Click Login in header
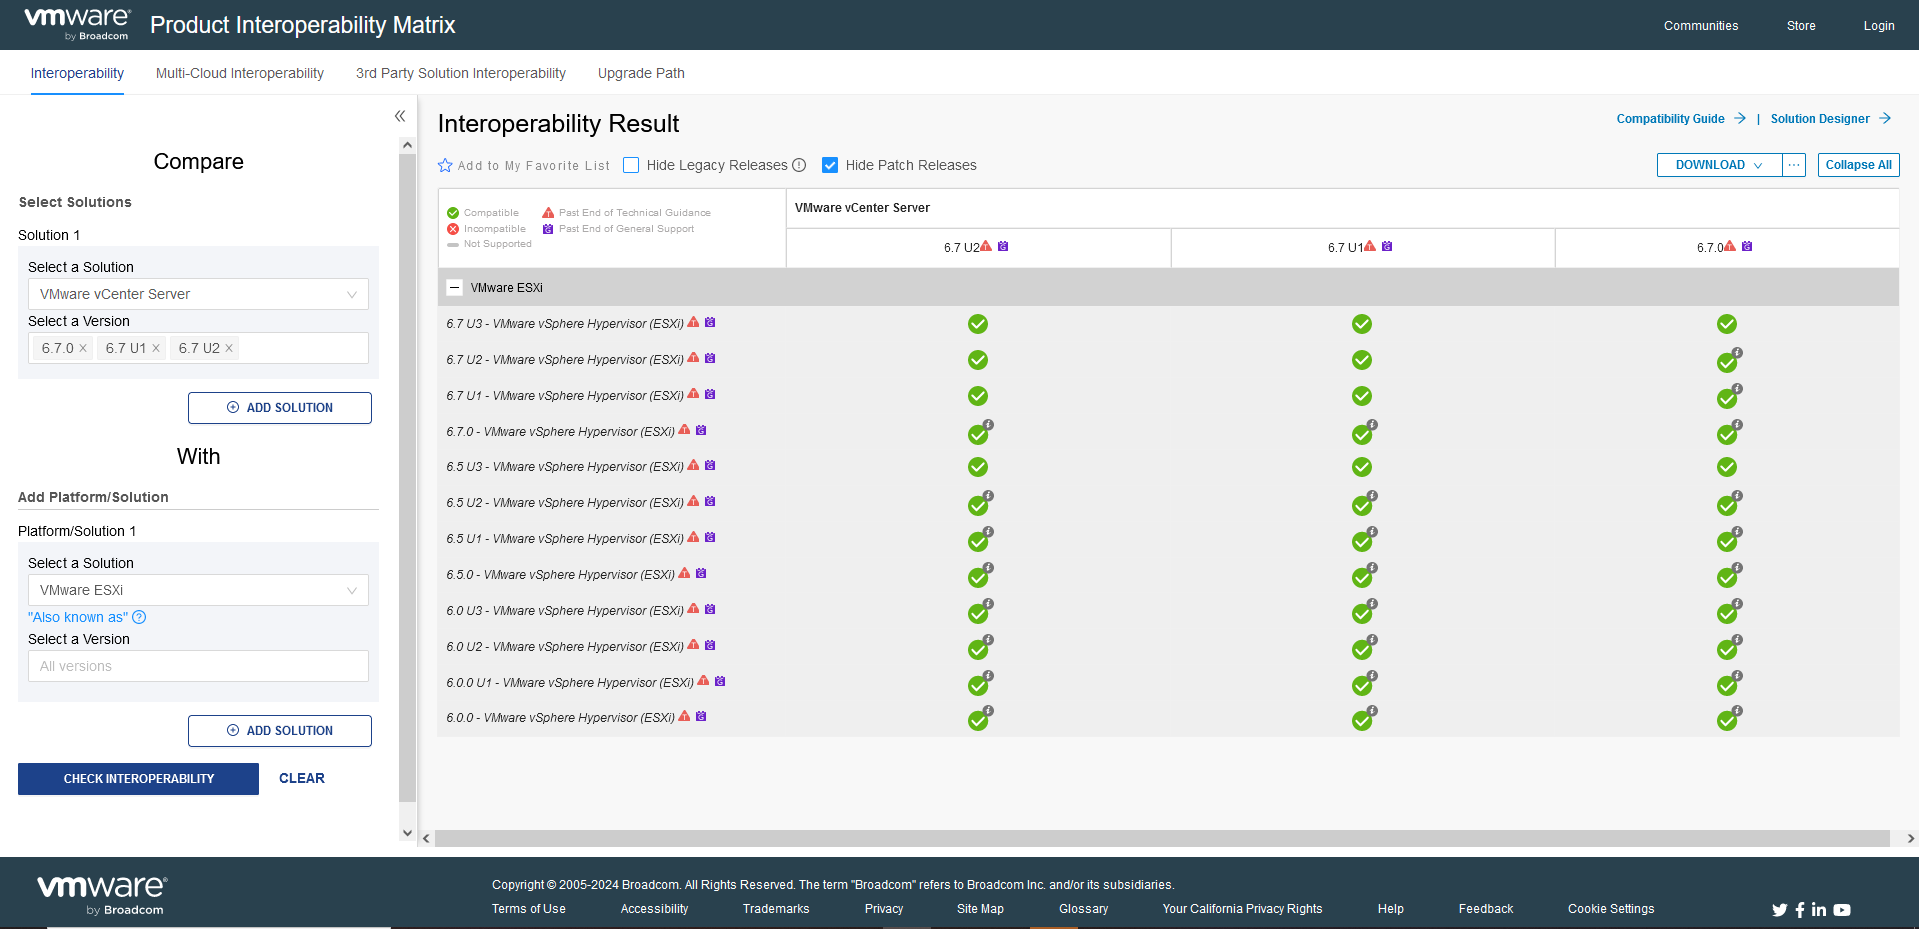Screen dimensions: 1919x929 (x=1879, y=26)
